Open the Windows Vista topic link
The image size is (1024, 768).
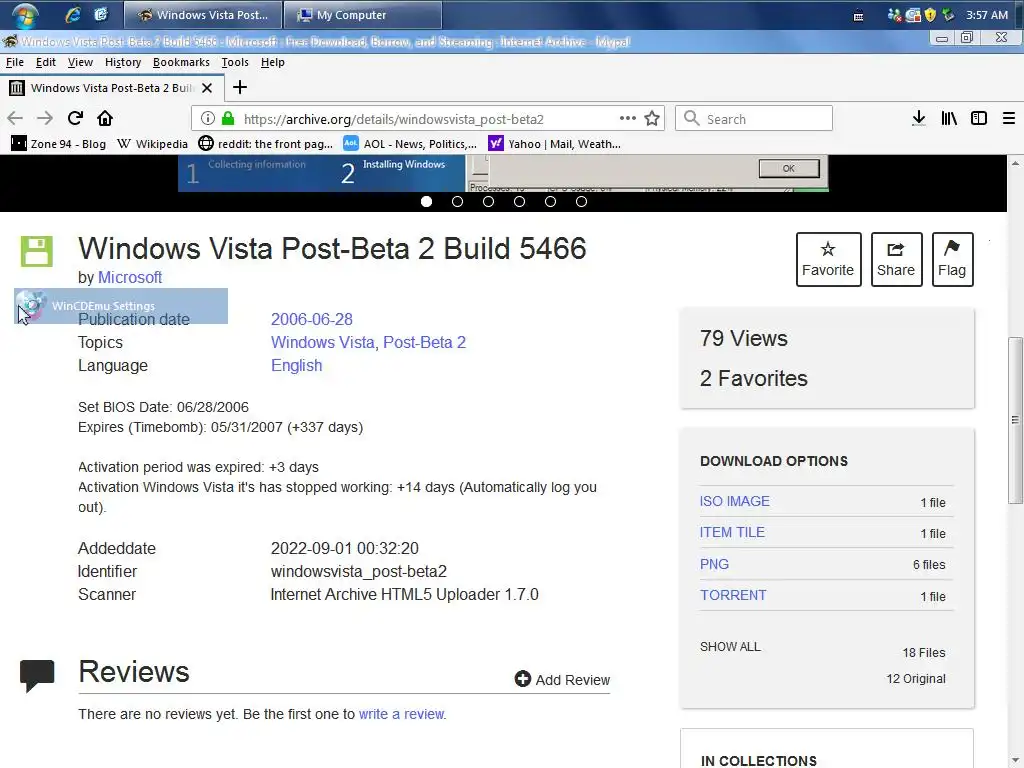(x=324, y=342)
